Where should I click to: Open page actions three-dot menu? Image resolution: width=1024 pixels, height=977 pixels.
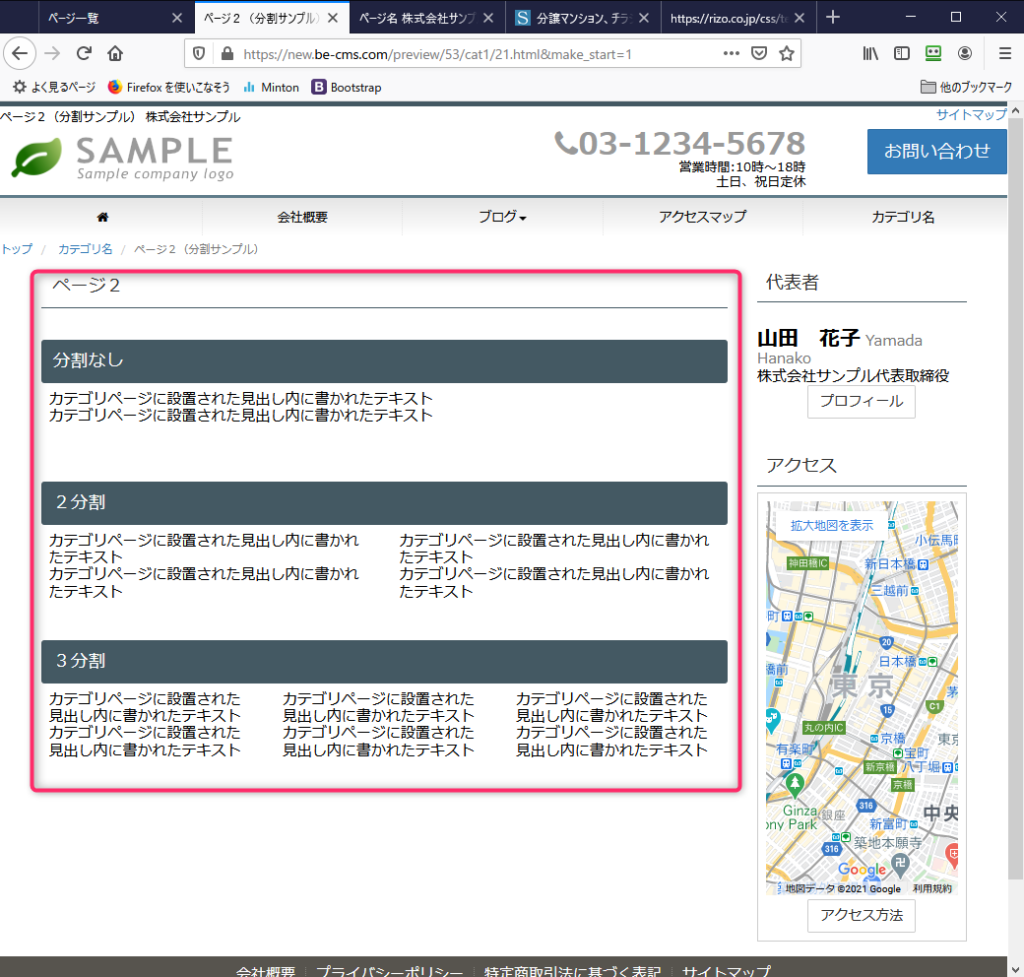tap(731, 54)
